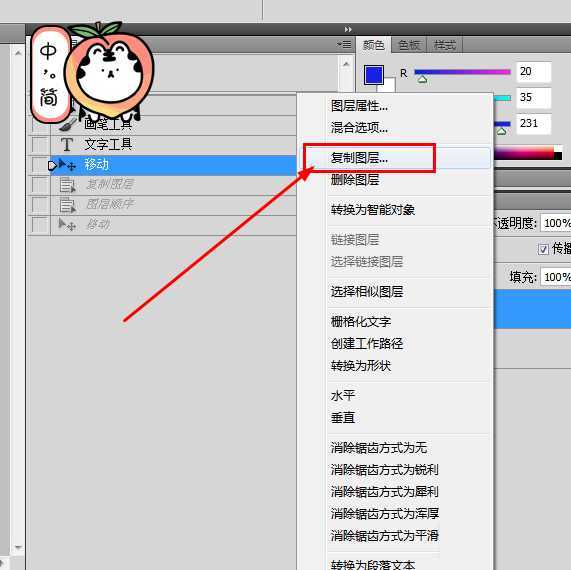
Task: Click the R channel color slider track
Action: [x=462, y=72]
